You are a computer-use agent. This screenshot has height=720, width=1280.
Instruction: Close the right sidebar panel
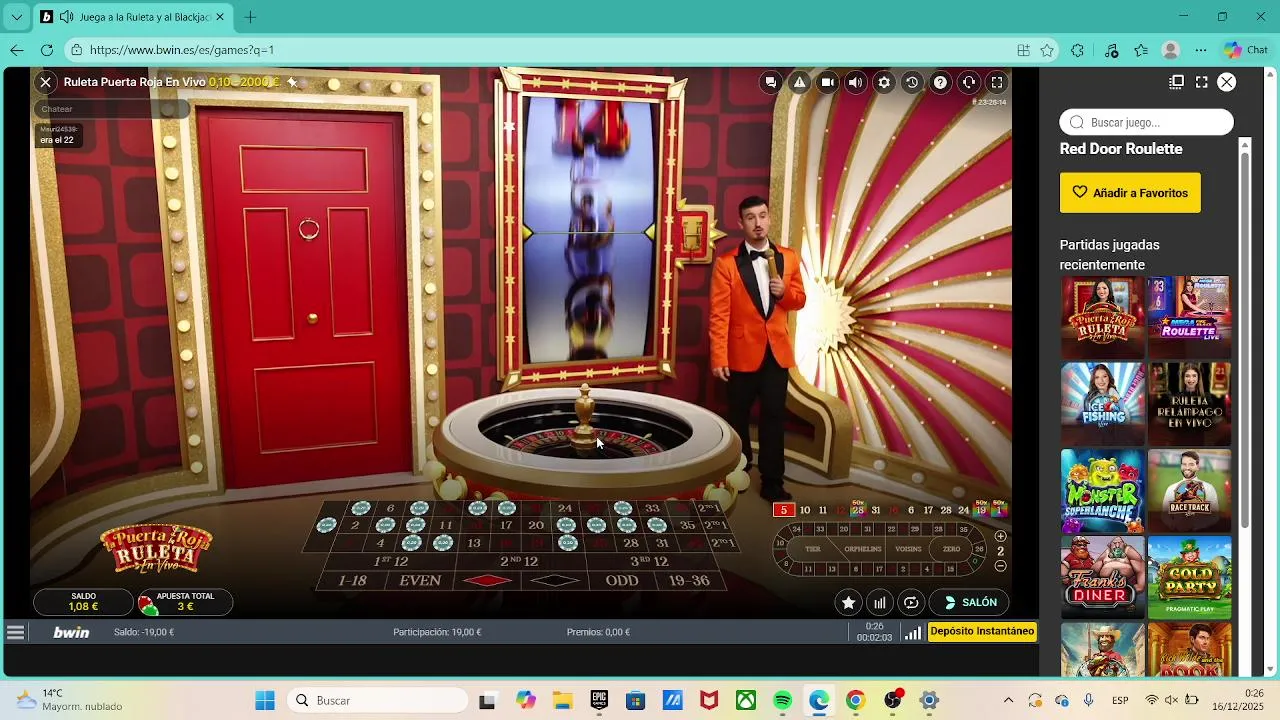point(1227,82)
